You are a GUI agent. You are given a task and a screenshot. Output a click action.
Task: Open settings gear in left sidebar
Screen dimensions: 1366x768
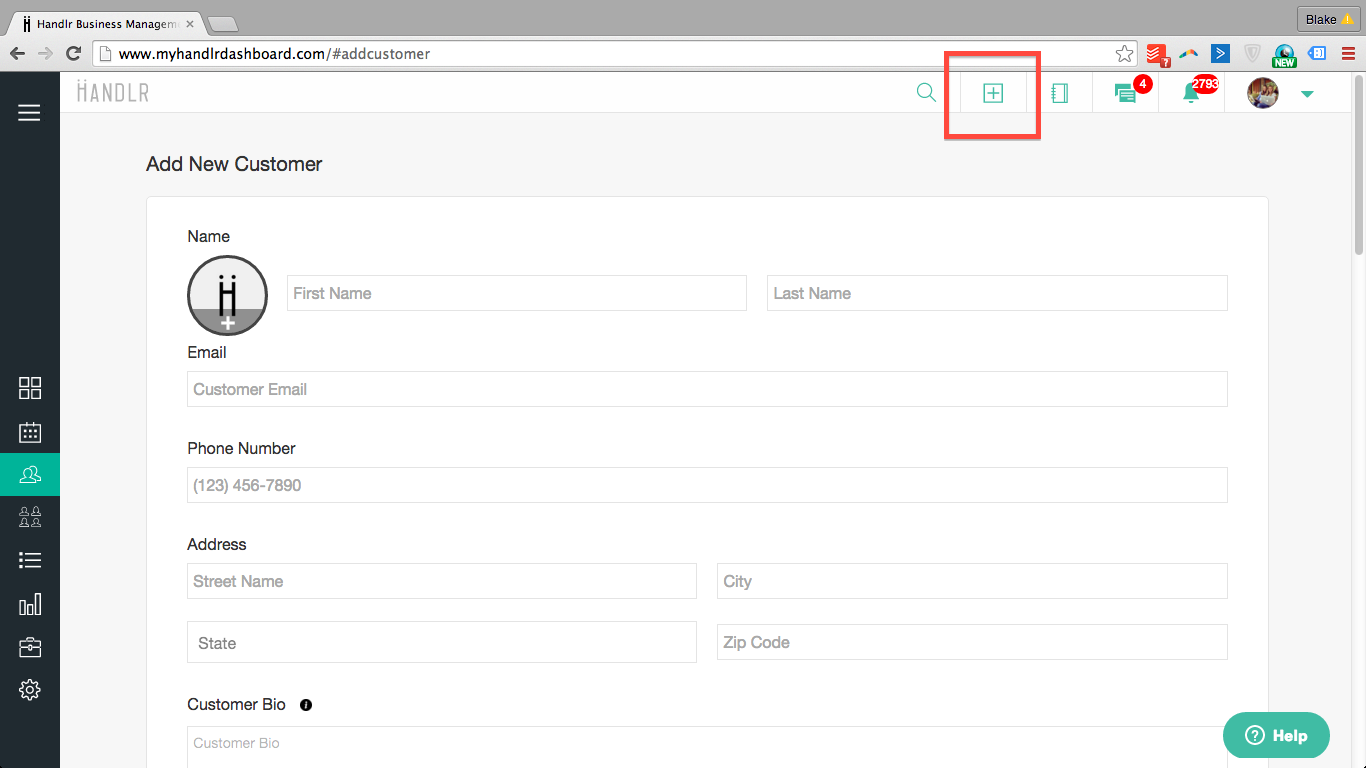[x=30, y=690]
